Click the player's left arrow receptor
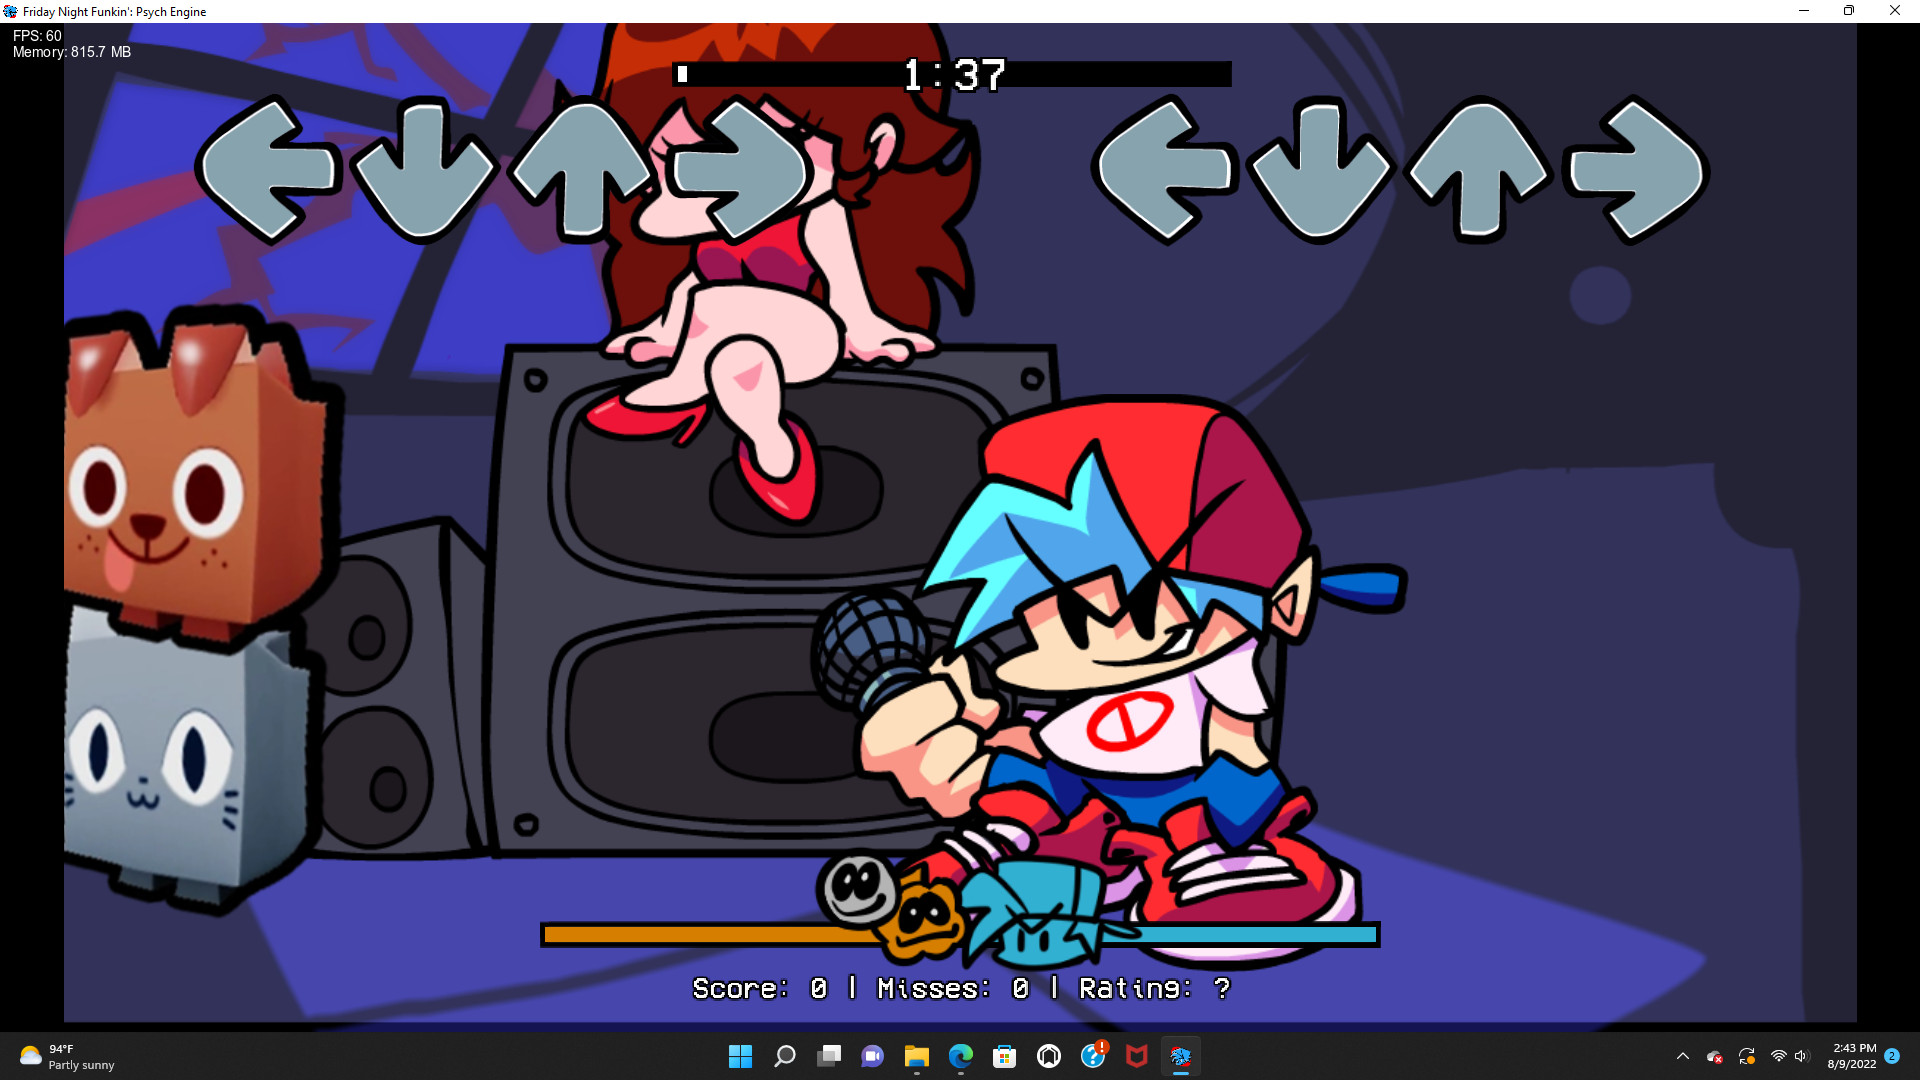 coord(1165,170)
